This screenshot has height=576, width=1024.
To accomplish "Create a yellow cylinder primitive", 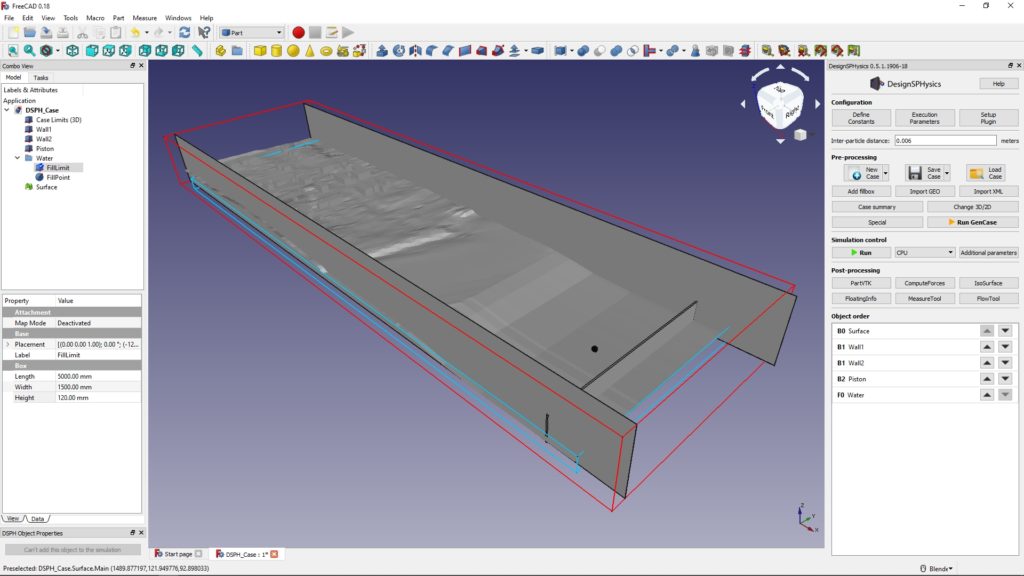I will [276, 51].
